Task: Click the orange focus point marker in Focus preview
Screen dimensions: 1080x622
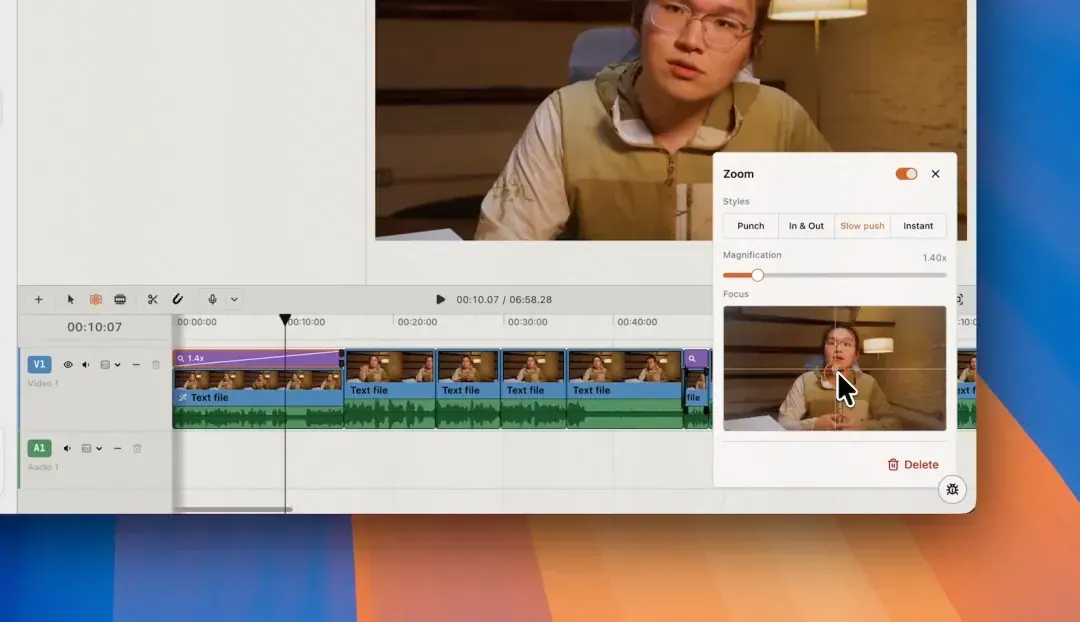Action: tap(834, 373)
